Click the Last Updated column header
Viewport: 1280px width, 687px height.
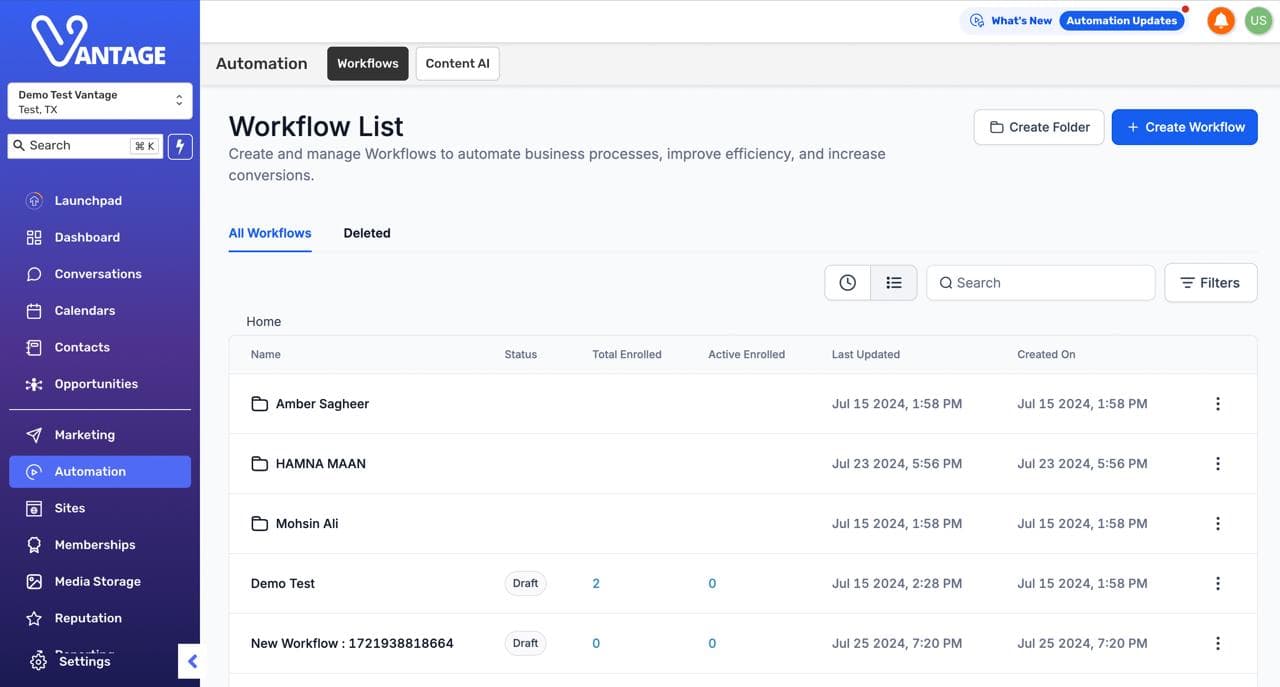[866, 355]
